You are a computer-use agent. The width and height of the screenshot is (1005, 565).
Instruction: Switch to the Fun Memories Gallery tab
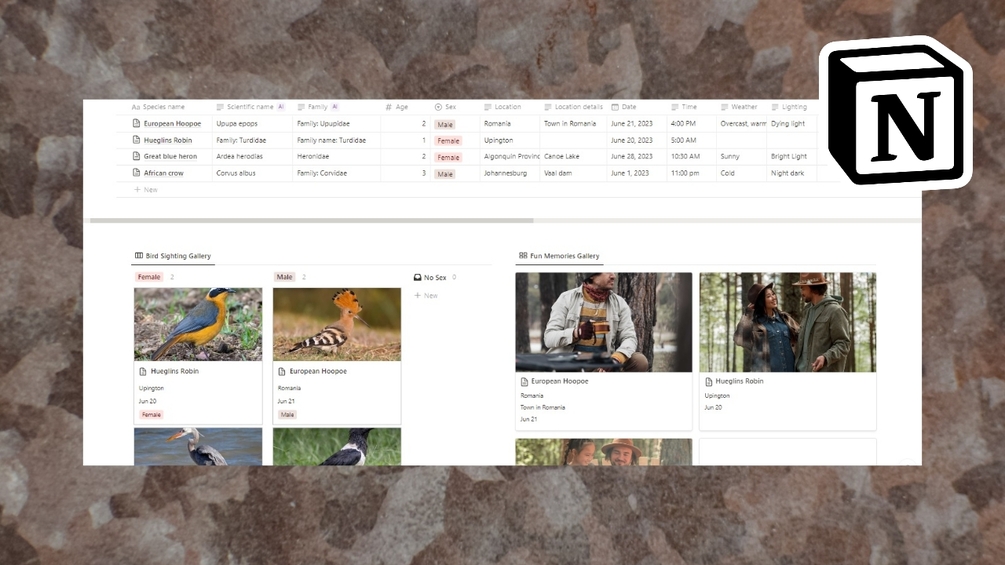click(559, 256)
